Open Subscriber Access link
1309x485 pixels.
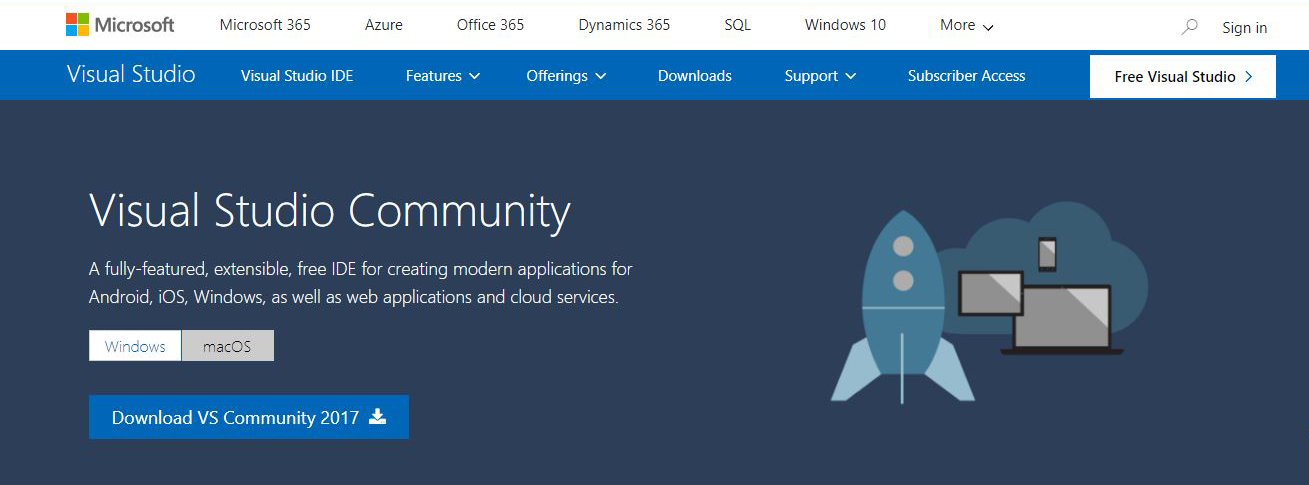click(966, 76)
